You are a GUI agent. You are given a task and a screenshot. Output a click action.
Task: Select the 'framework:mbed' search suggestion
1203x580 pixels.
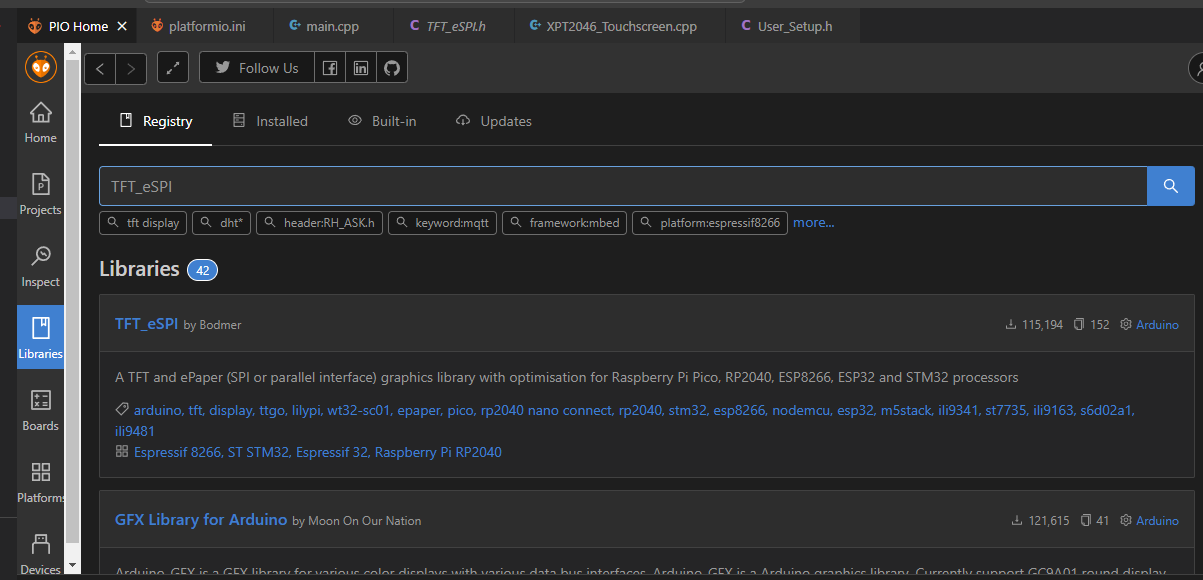565,223
